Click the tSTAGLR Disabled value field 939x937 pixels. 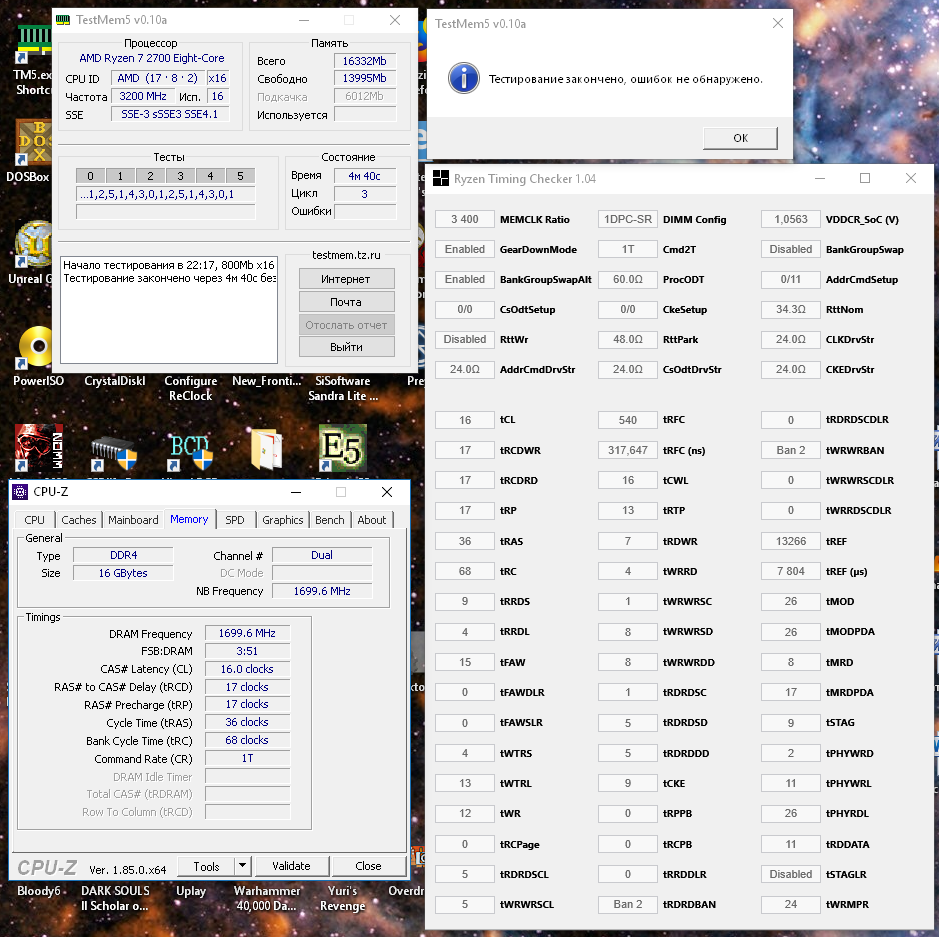pos(790,874)
